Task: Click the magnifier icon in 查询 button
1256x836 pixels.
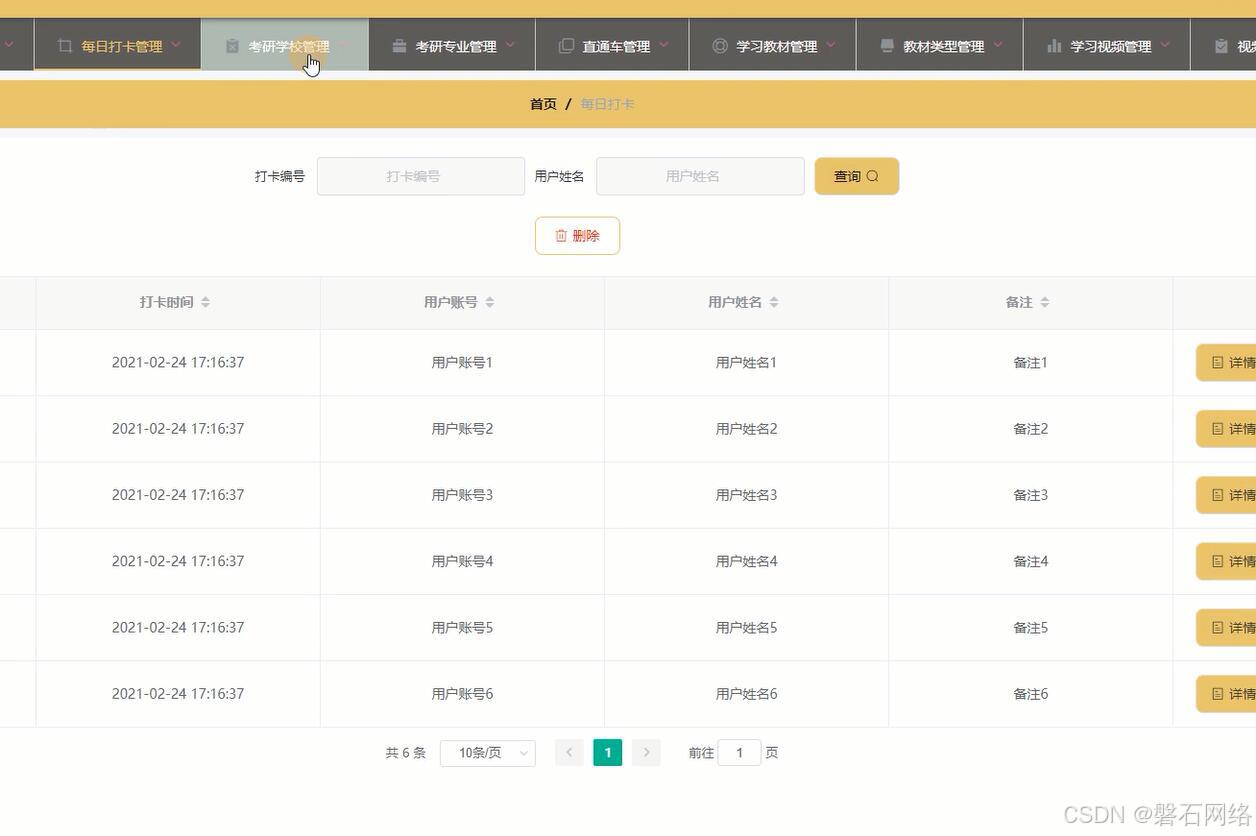Action: (x=872, y=176)
